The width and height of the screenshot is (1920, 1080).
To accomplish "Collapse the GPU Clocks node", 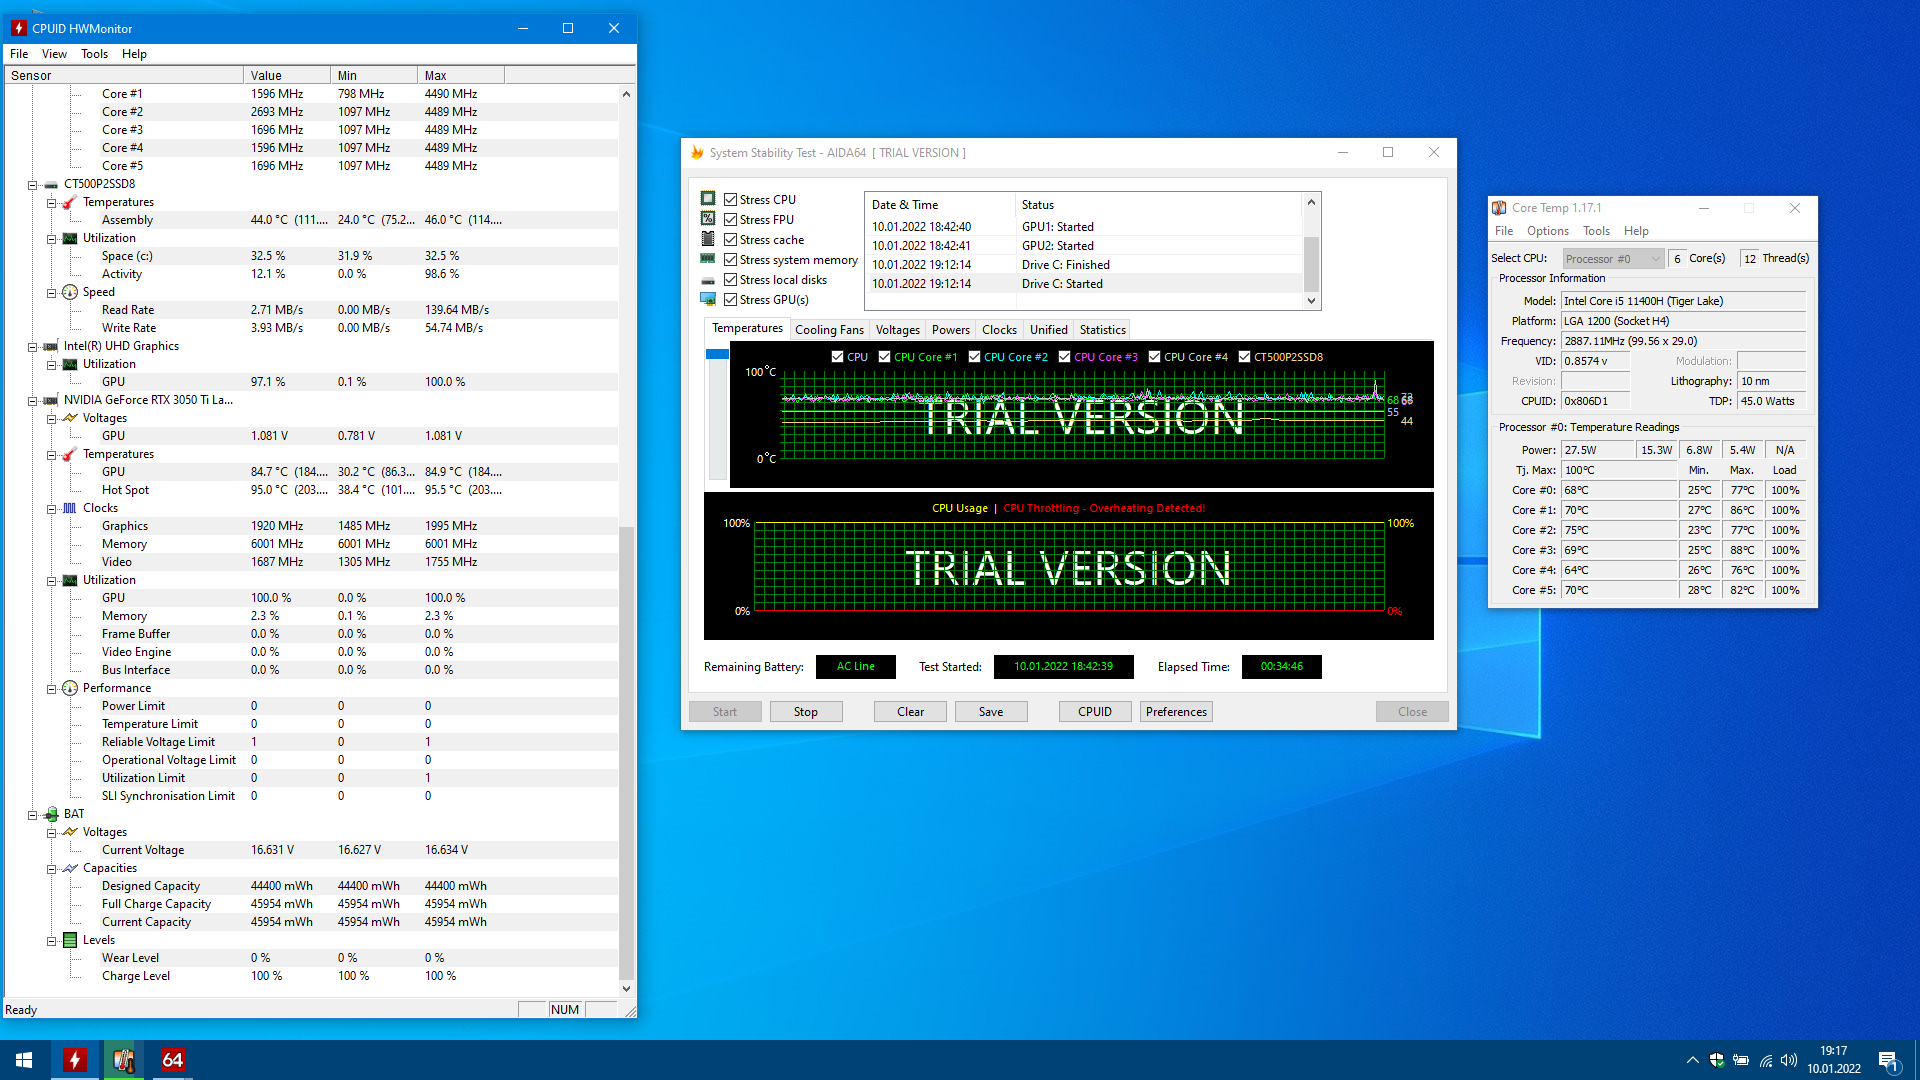I will tap(51, 508).
